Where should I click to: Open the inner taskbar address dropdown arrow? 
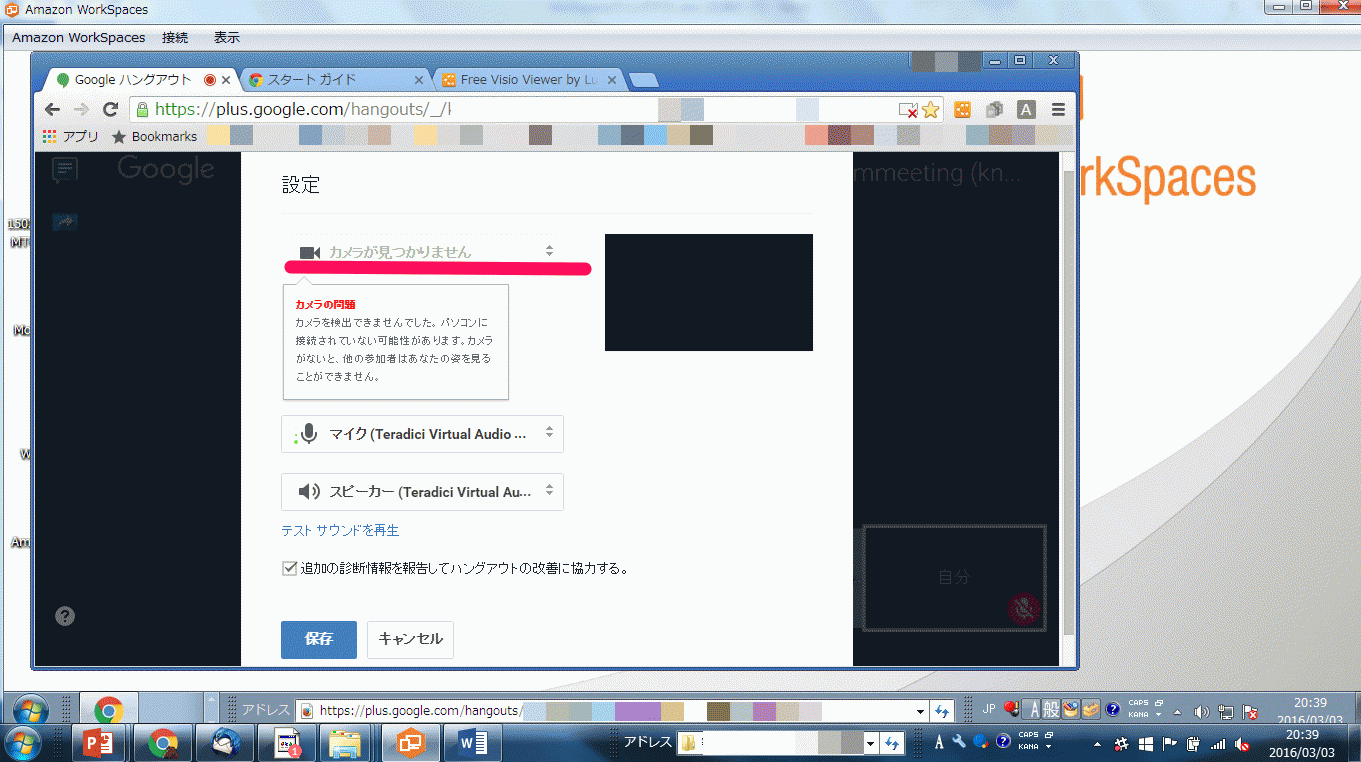click(920, 711)
